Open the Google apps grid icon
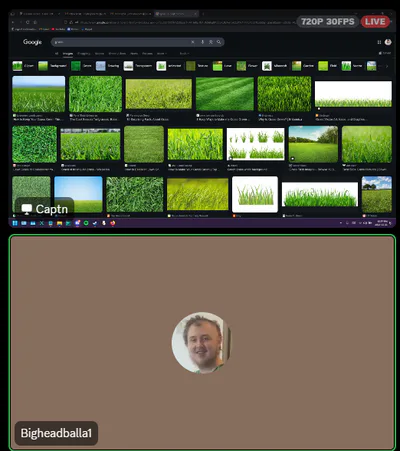 point(379,42)
